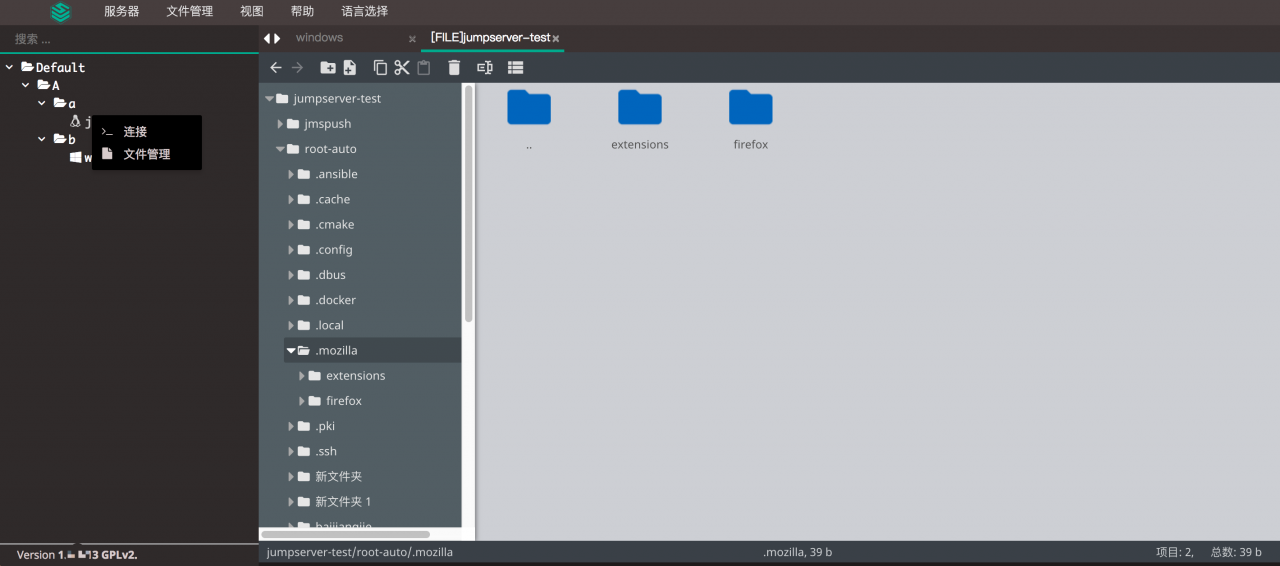Image resolution: width=1280 pixels, height=566 pixels.
Task: Switch to the [FILE]jumpserver-test tab
Action: coord(490,38)
